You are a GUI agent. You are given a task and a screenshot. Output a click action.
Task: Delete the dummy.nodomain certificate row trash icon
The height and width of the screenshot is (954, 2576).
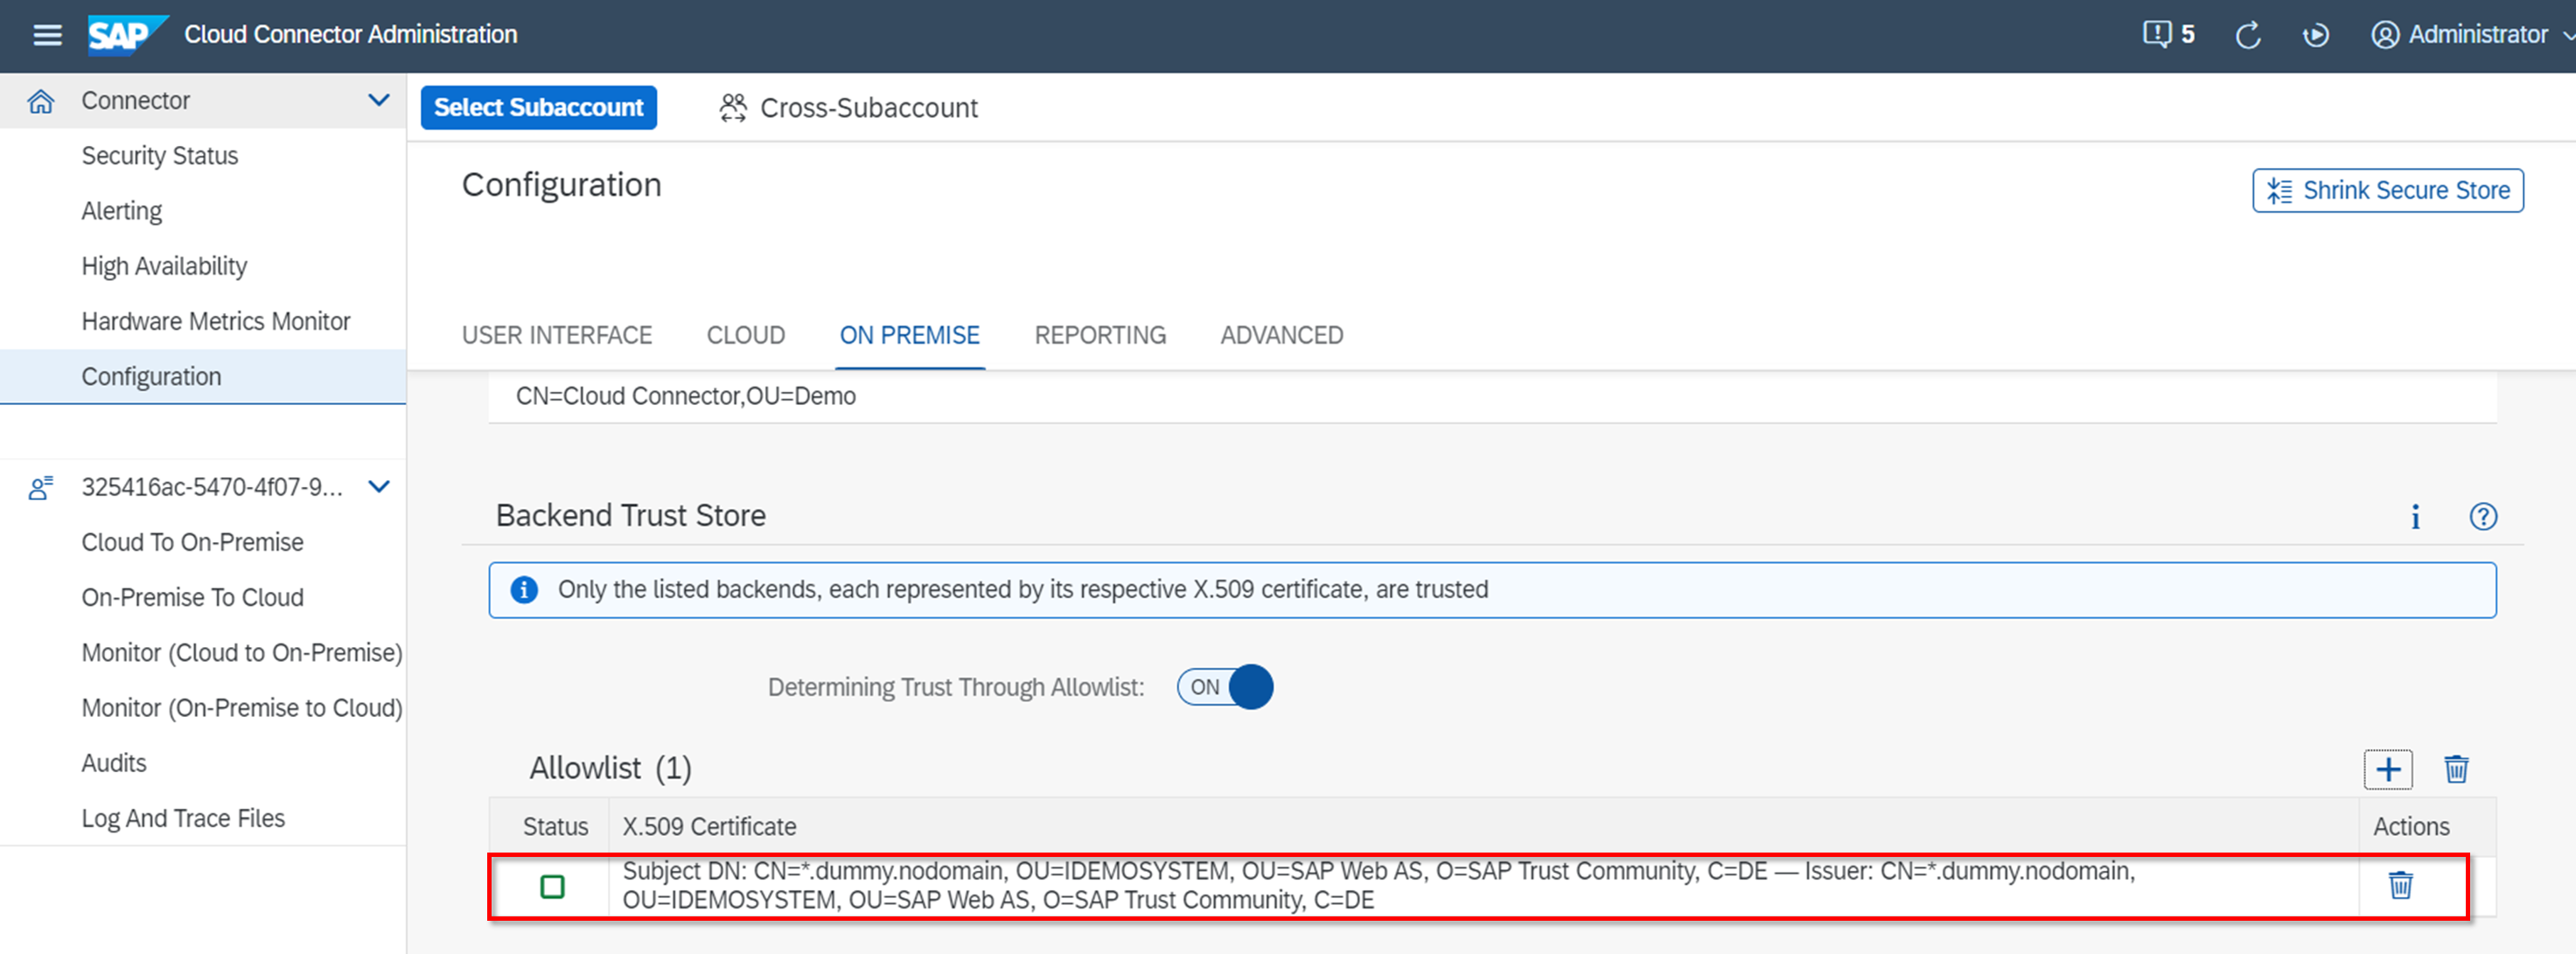[2400, 885]
